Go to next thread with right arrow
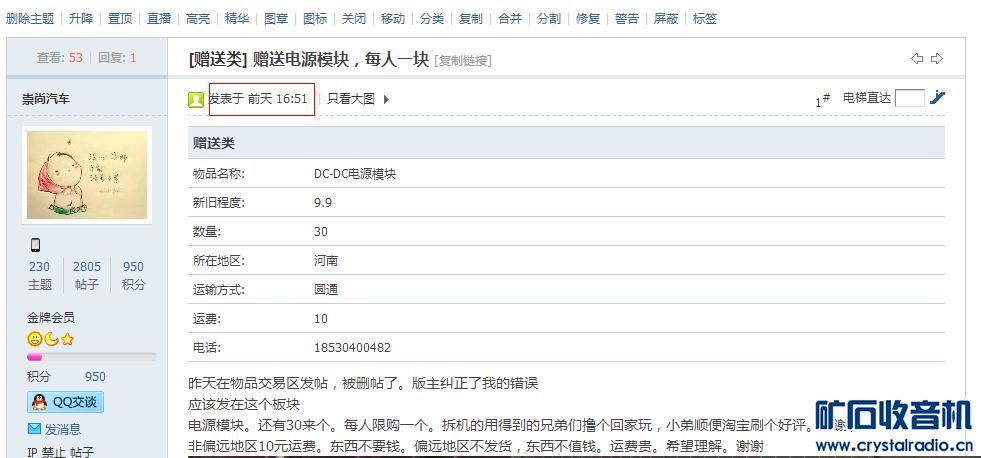Screen dimensions: 981x458 (x=937, y=59)
